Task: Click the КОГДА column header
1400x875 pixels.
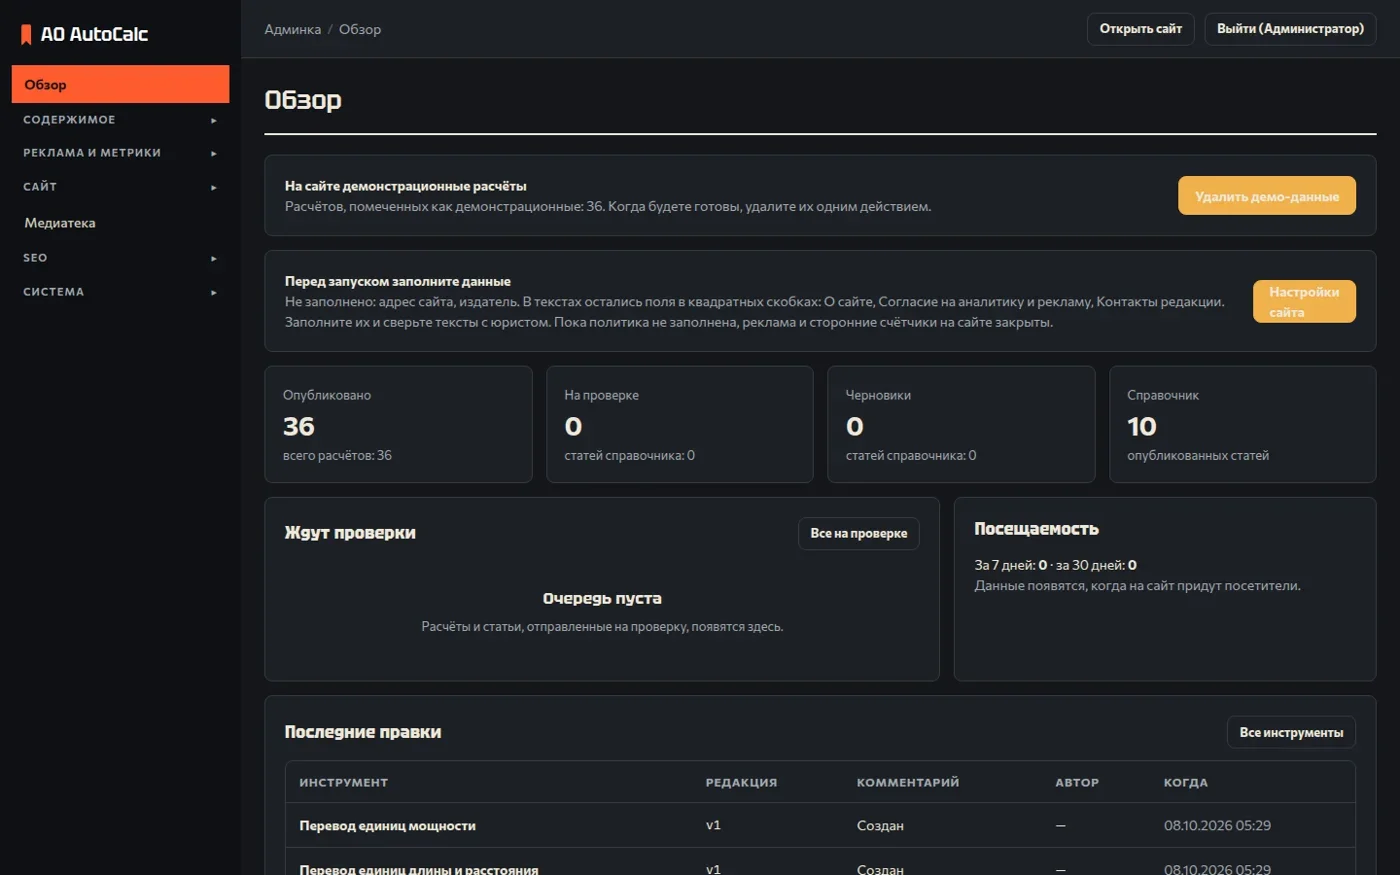Action: click(x=1186, y=783)
